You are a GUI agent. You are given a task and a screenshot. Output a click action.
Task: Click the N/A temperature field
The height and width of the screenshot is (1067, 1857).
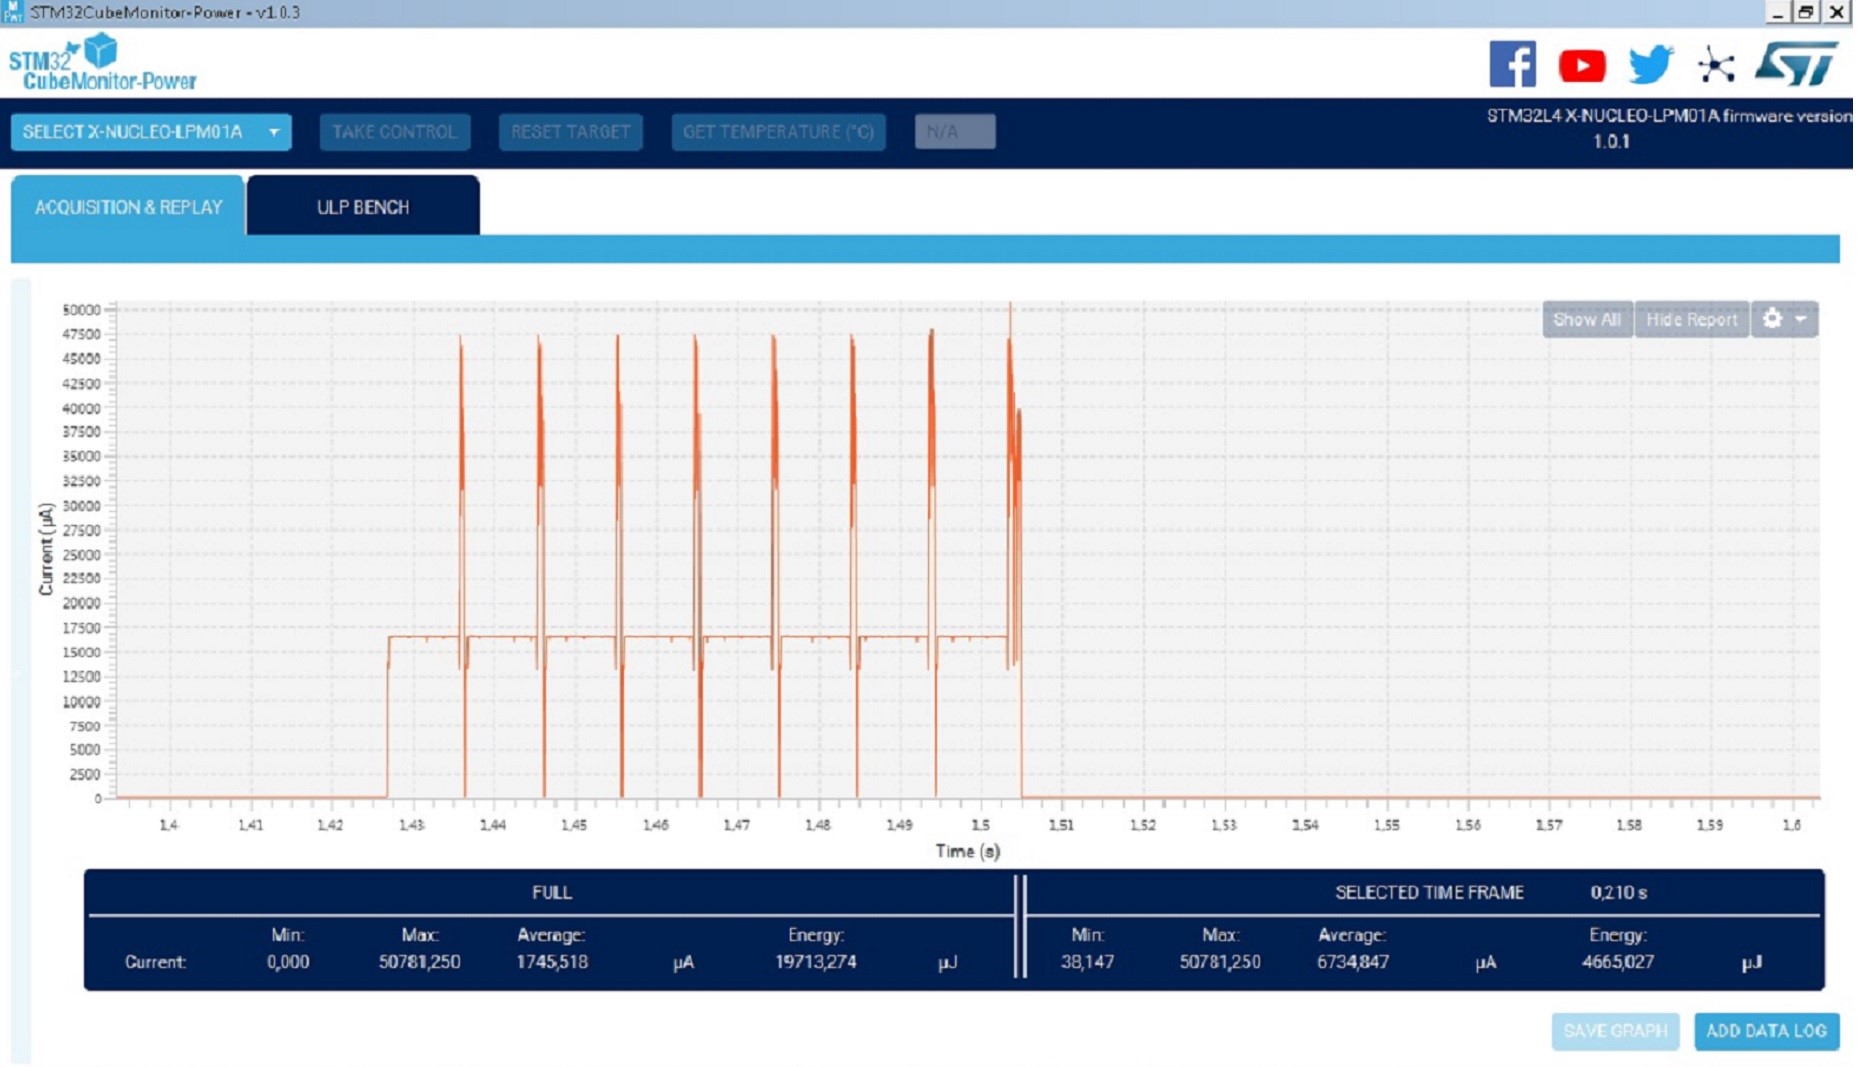[x=954, y=132]
